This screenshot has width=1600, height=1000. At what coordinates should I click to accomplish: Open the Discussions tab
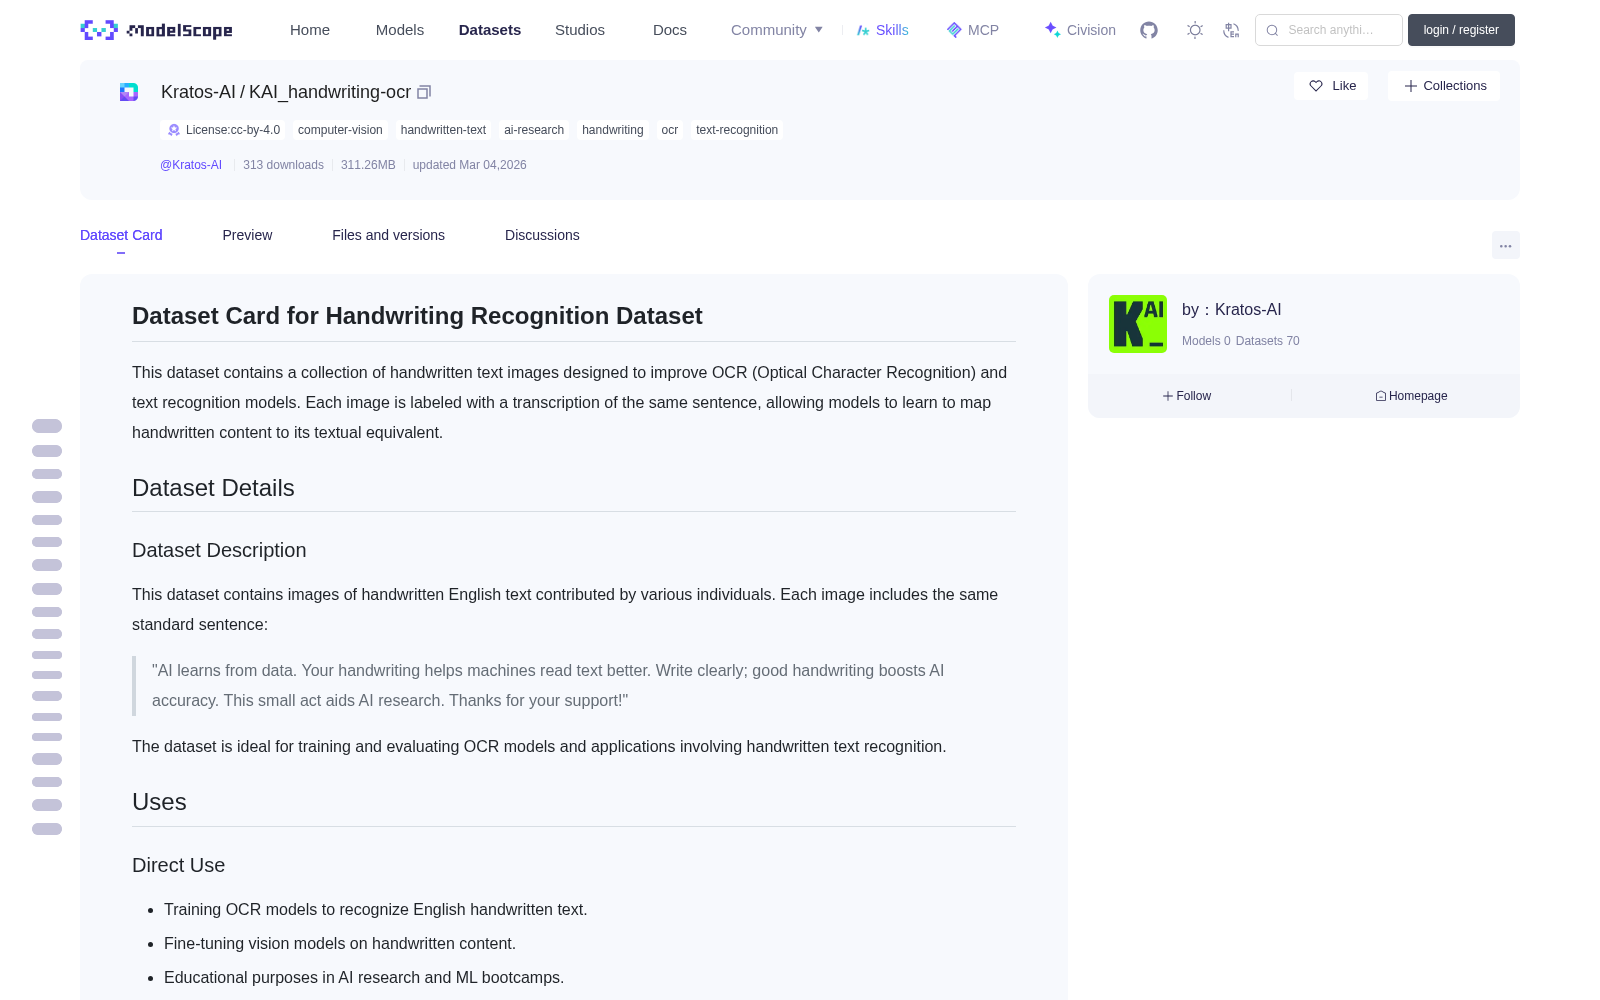coord(542,235)
